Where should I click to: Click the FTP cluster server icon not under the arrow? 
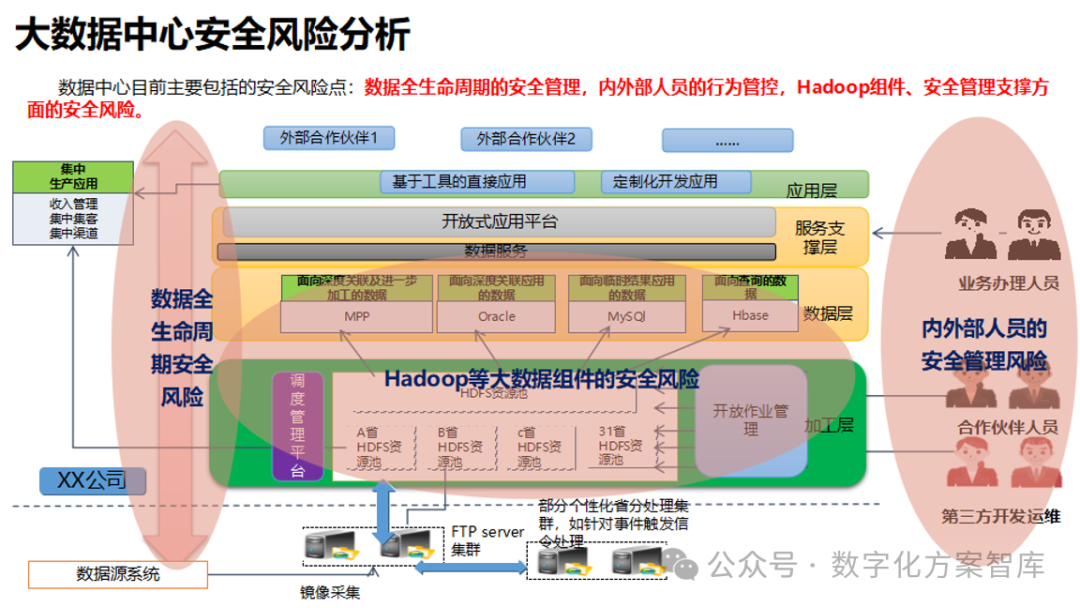click(332, 545)
